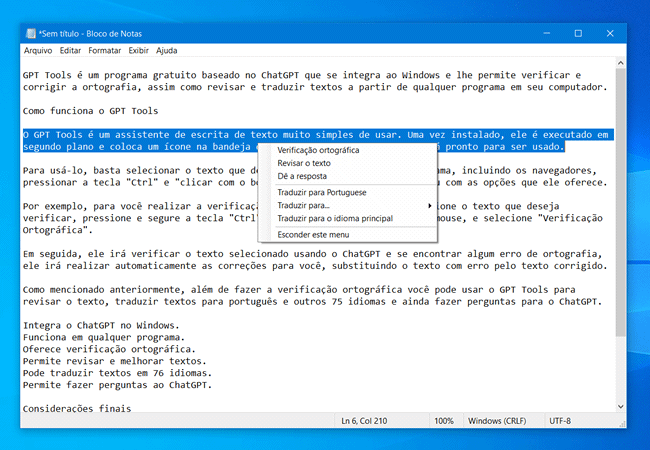Screen dimensions: 650x450
Task: Click the line 'Permite fazer perguntas ao ChatGPT.'
Action: tap(117, 385)
